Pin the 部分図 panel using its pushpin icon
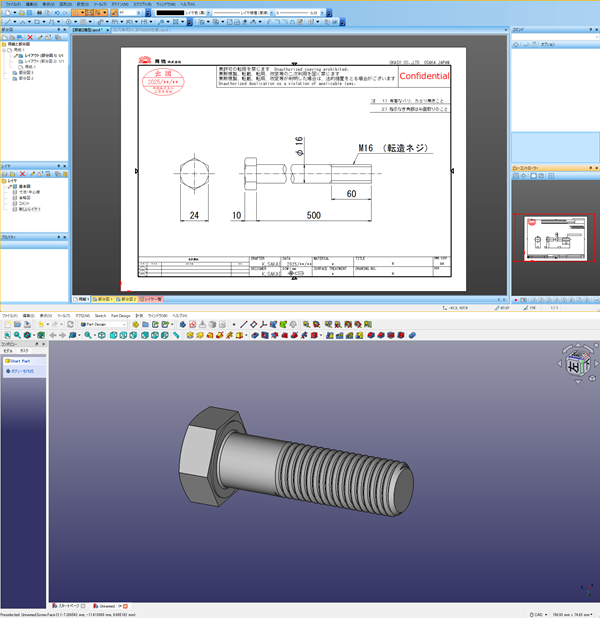 click(x=59, y=30)
